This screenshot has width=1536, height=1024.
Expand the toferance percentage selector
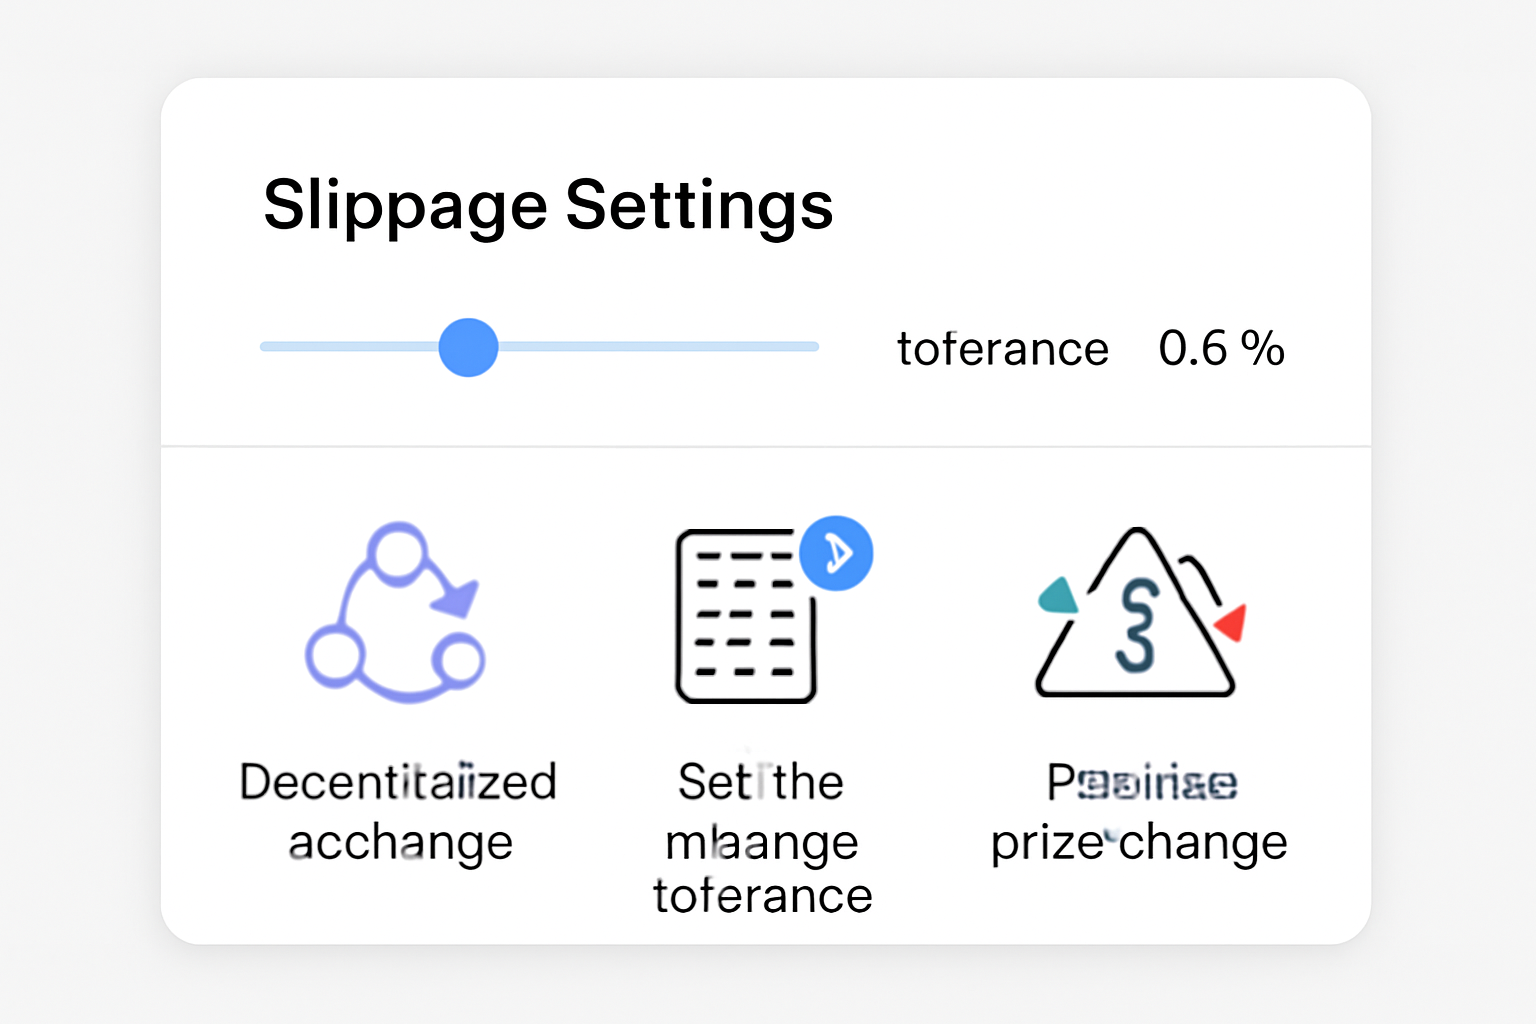[x=1222, y=348]
